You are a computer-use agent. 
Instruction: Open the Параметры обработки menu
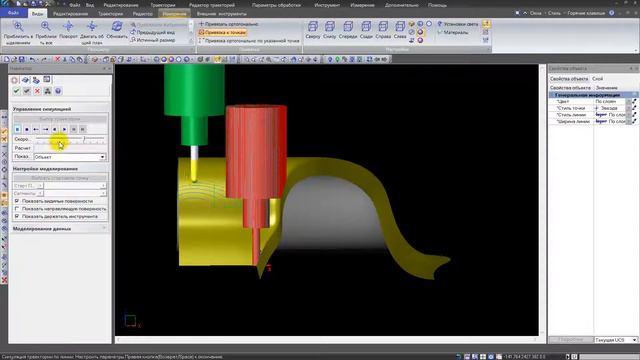click(x=276, y=5)
